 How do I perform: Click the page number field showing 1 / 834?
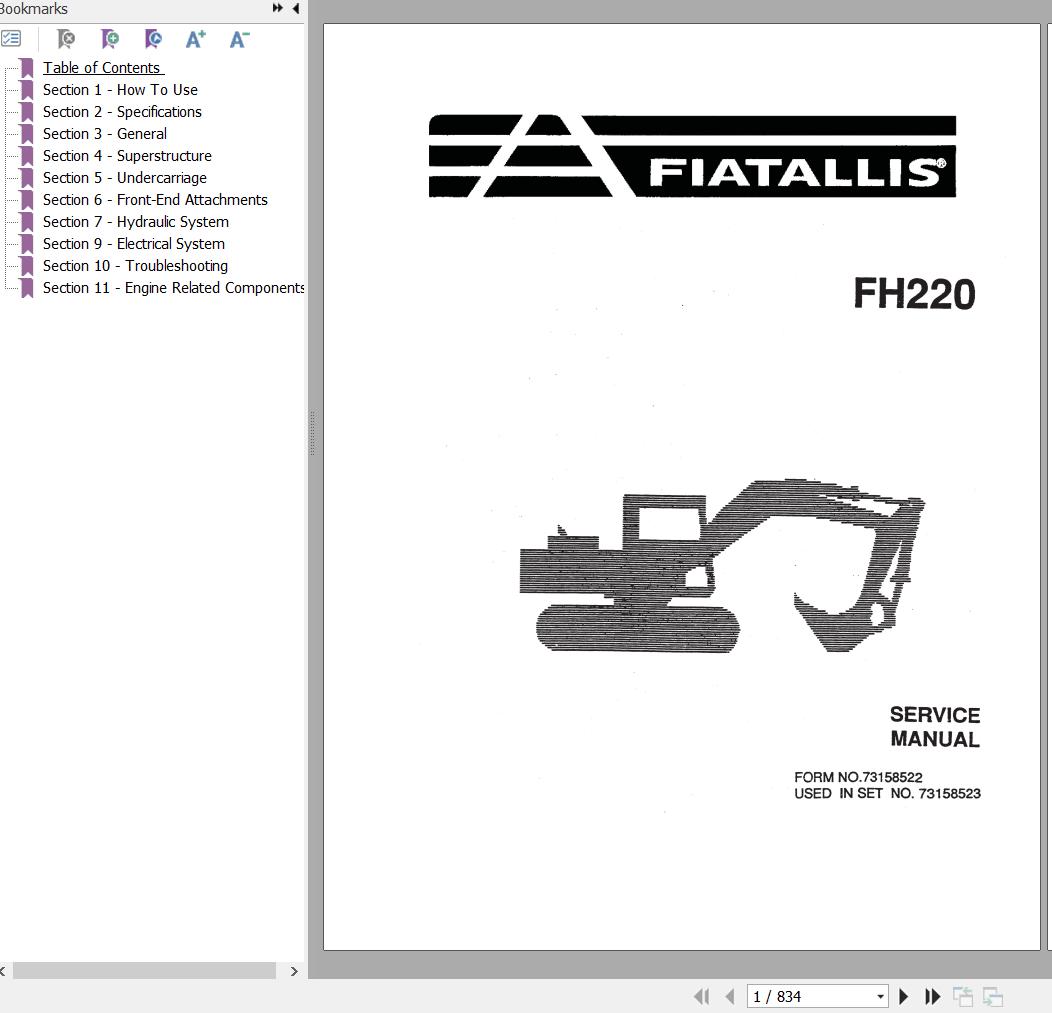point(810,996)
